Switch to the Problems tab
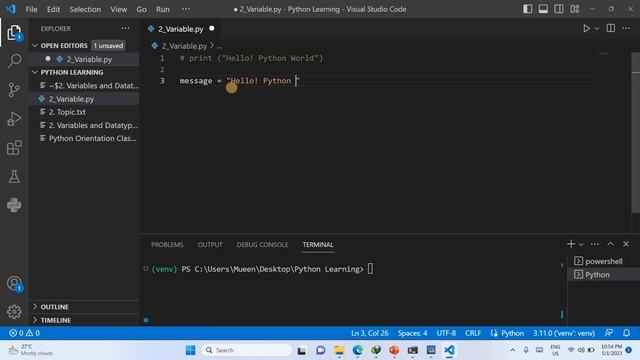This screenshot has width=640, height=360. point(167,244)
